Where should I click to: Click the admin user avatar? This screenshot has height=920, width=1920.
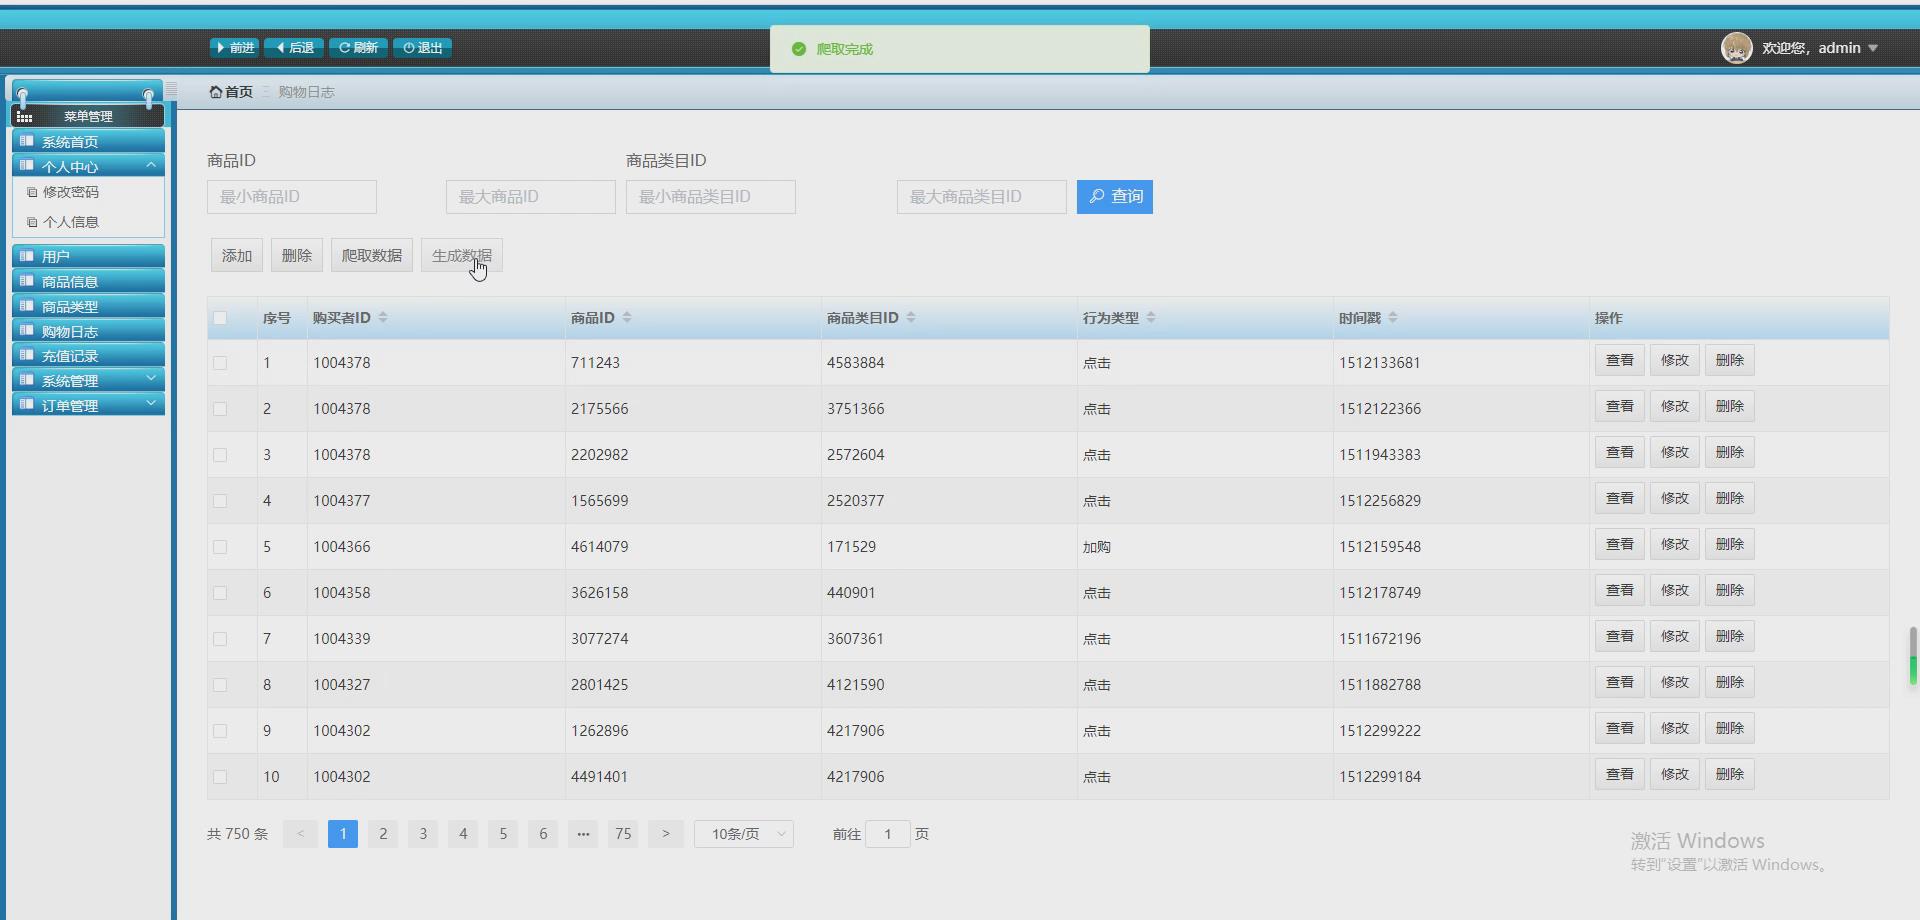point(1736,48)
